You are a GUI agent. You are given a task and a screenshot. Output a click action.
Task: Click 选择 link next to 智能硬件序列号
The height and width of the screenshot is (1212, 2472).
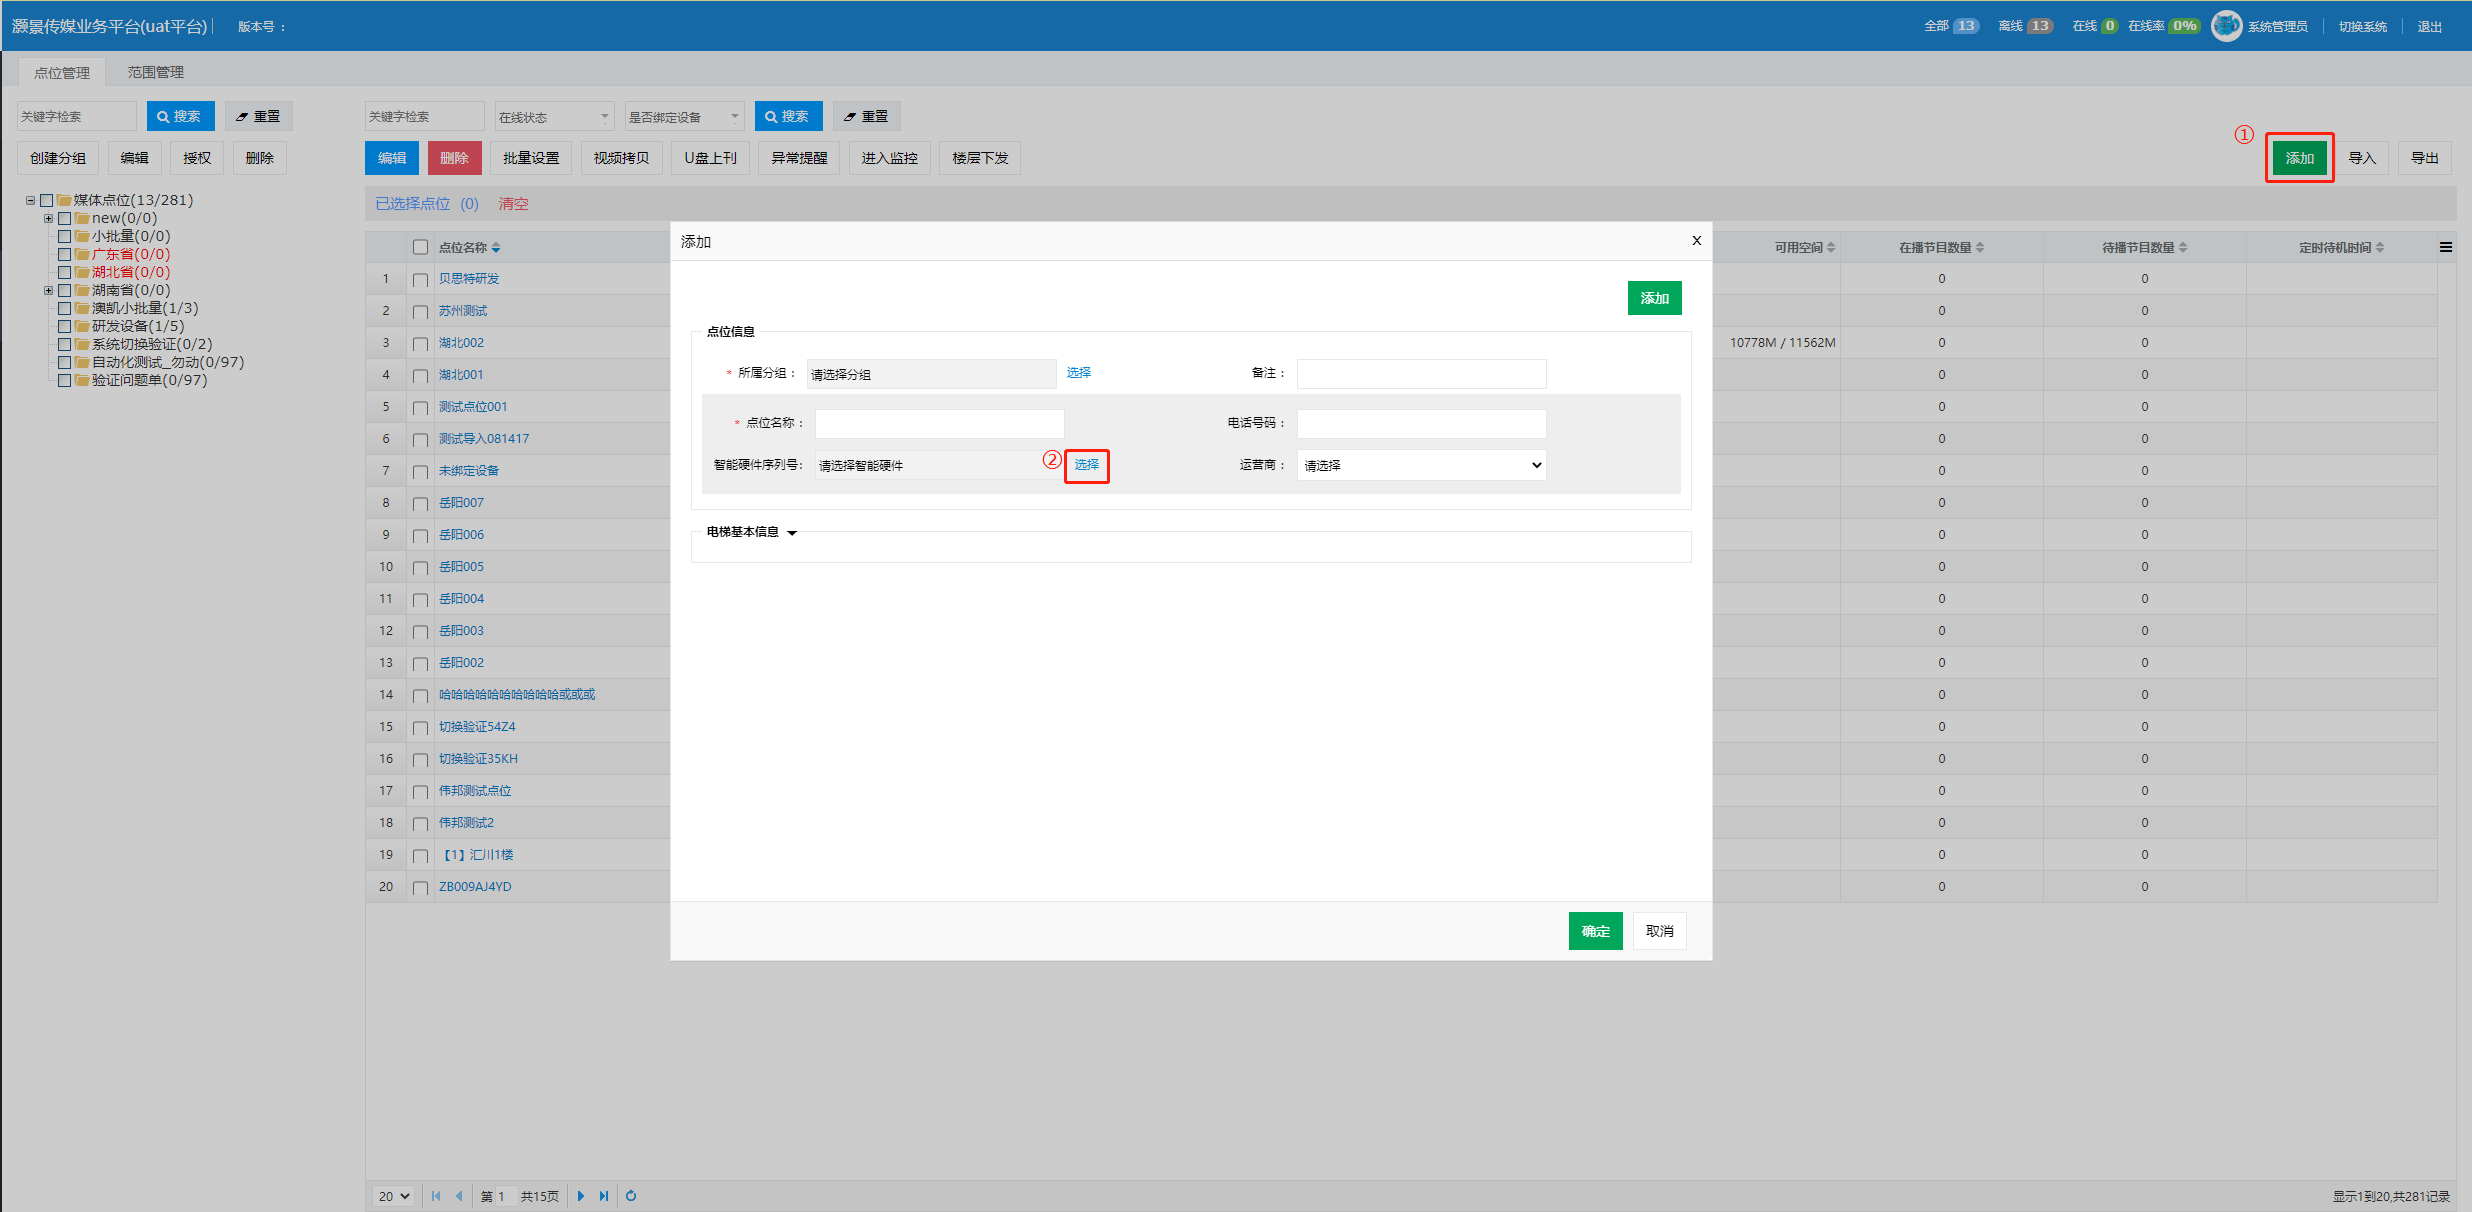[1086, 465]
